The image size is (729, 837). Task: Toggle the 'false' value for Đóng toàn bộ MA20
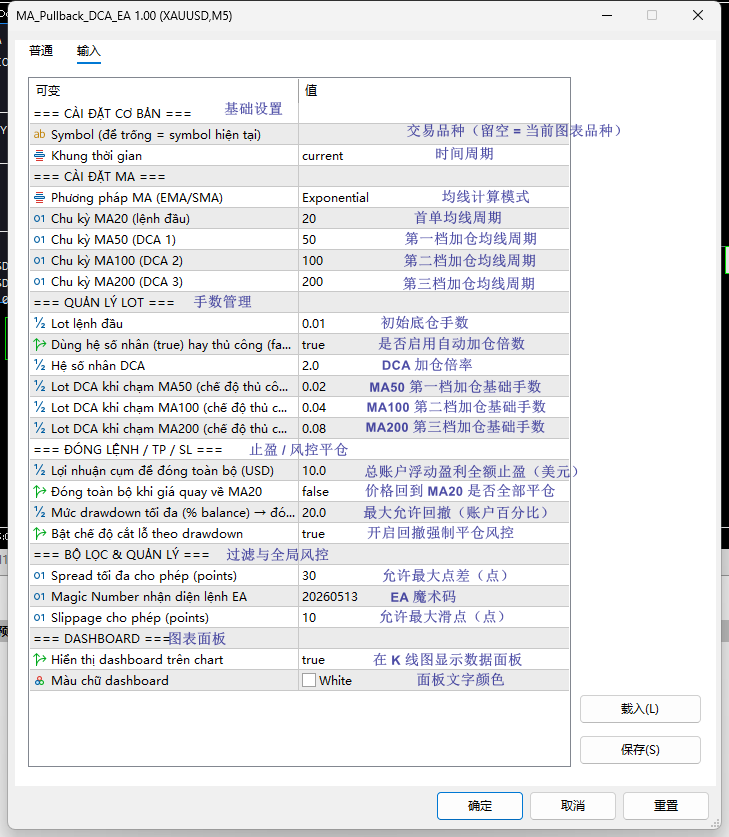coord(315,492)
